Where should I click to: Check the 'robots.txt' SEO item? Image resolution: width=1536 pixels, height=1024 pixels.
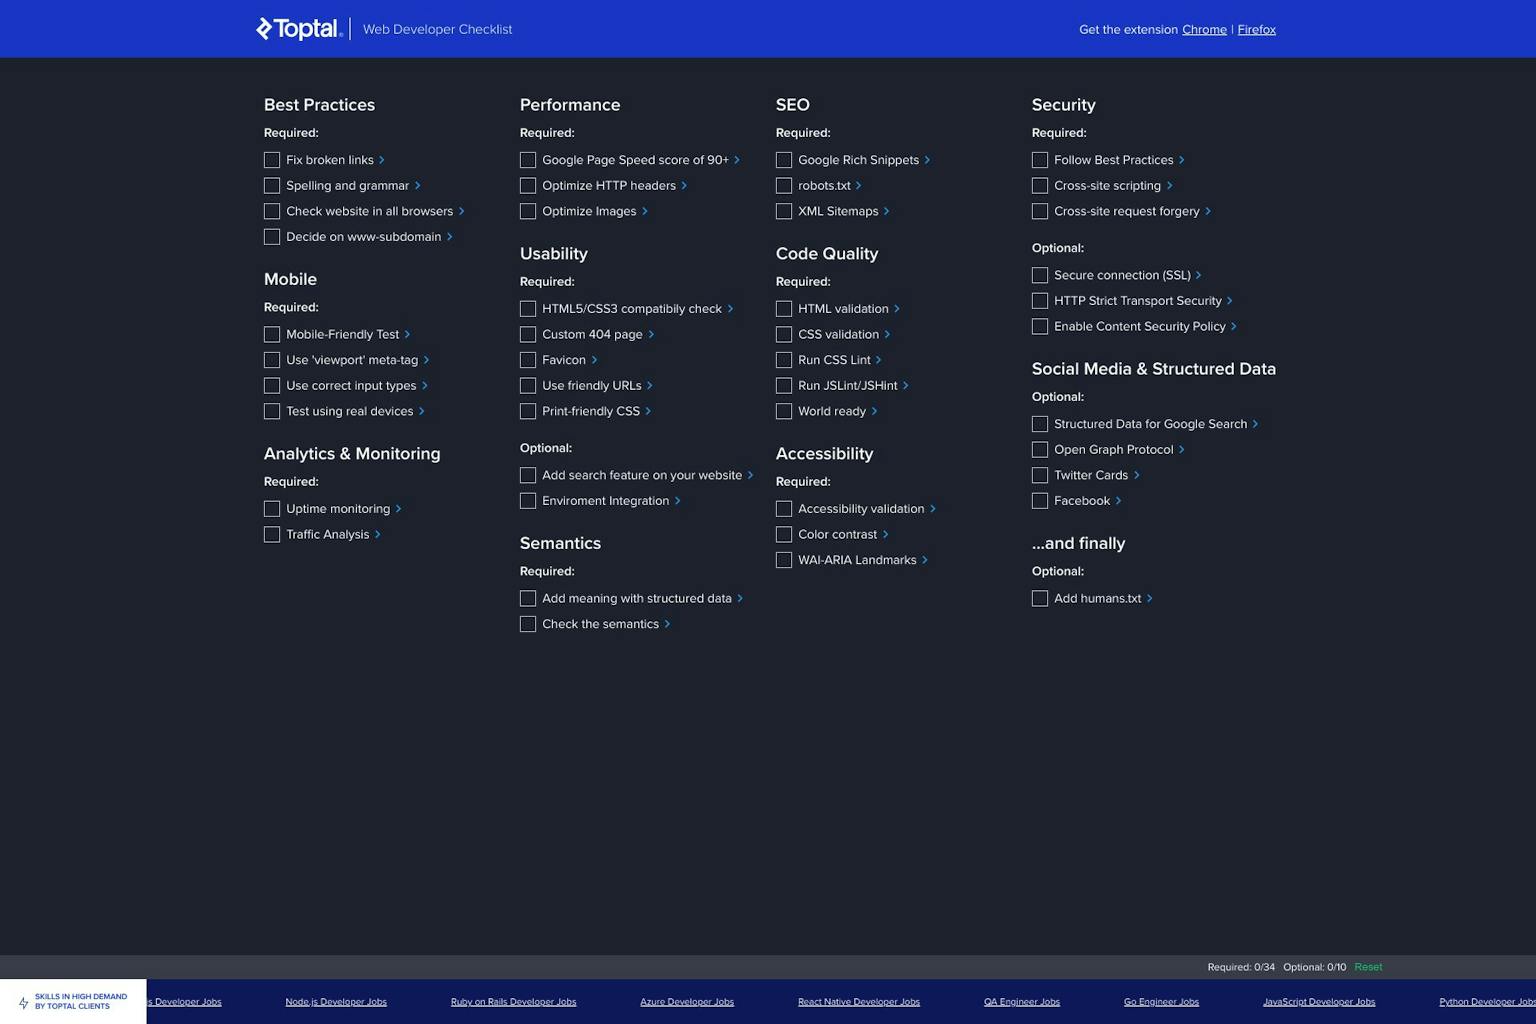[784, 185]
